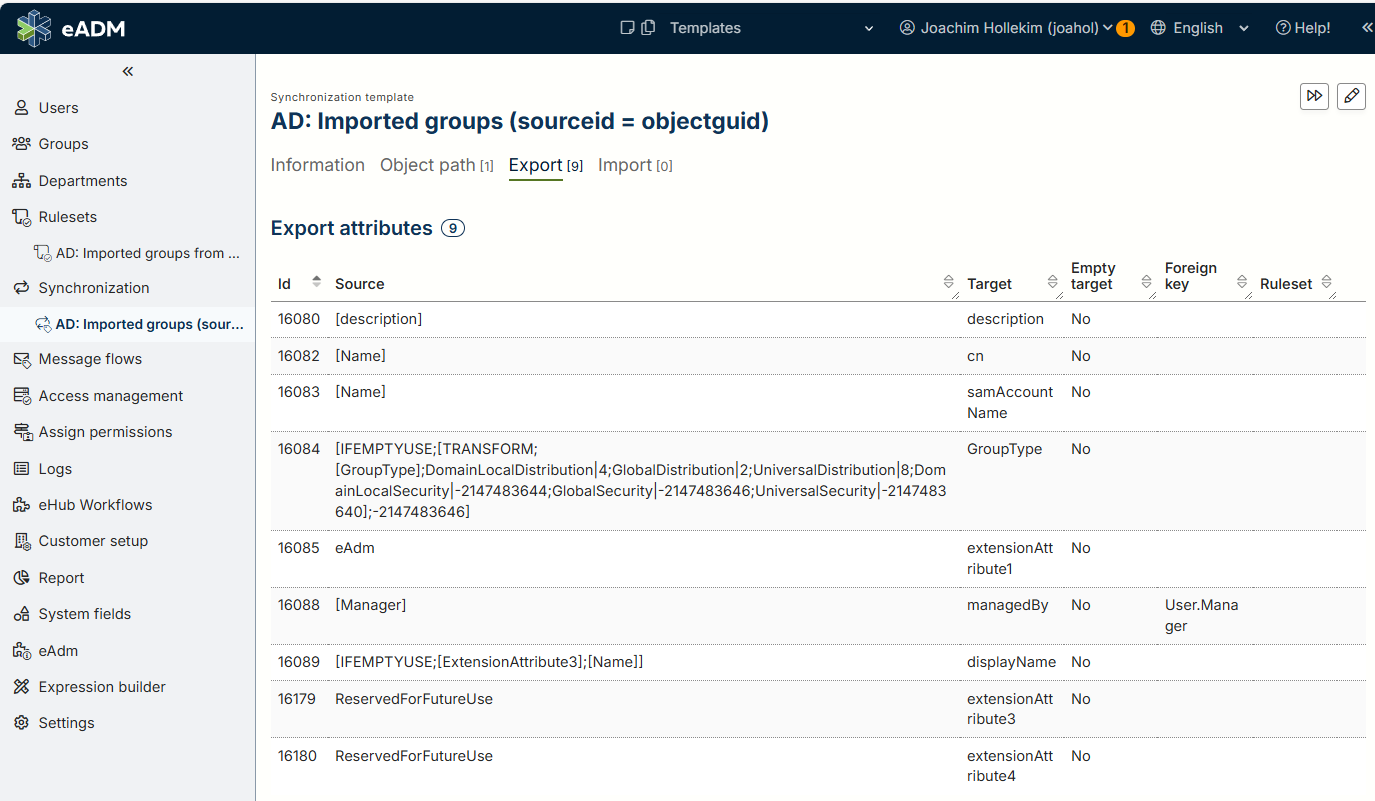Open eHub Workflows in sidebar
1375x801 pixels.
95,505
